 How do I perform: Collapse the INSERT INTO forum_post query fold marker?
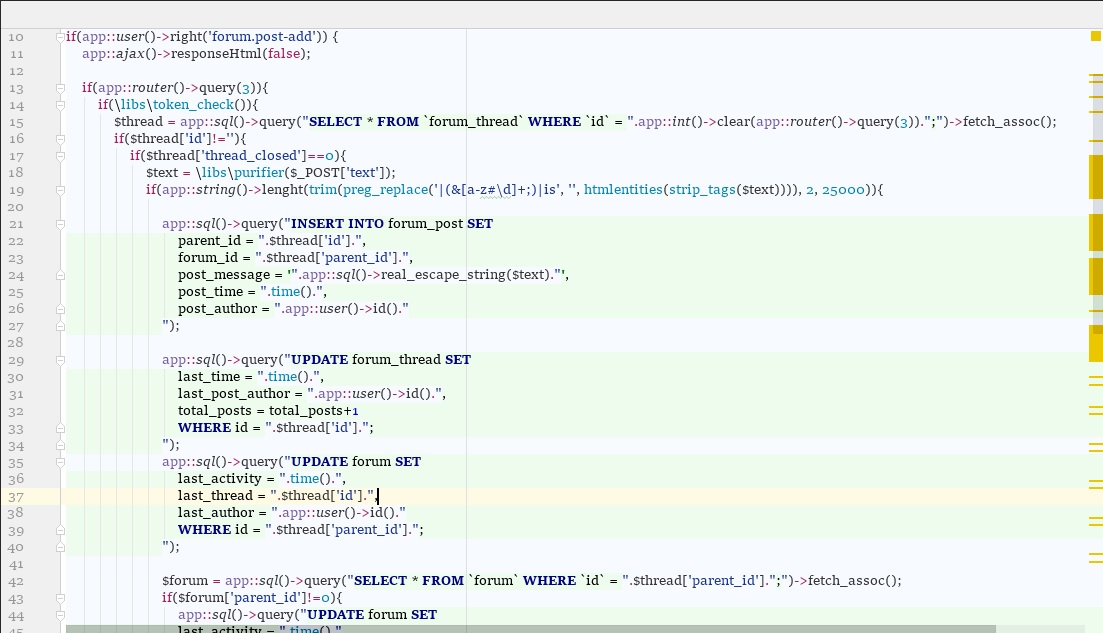point(60,224)
